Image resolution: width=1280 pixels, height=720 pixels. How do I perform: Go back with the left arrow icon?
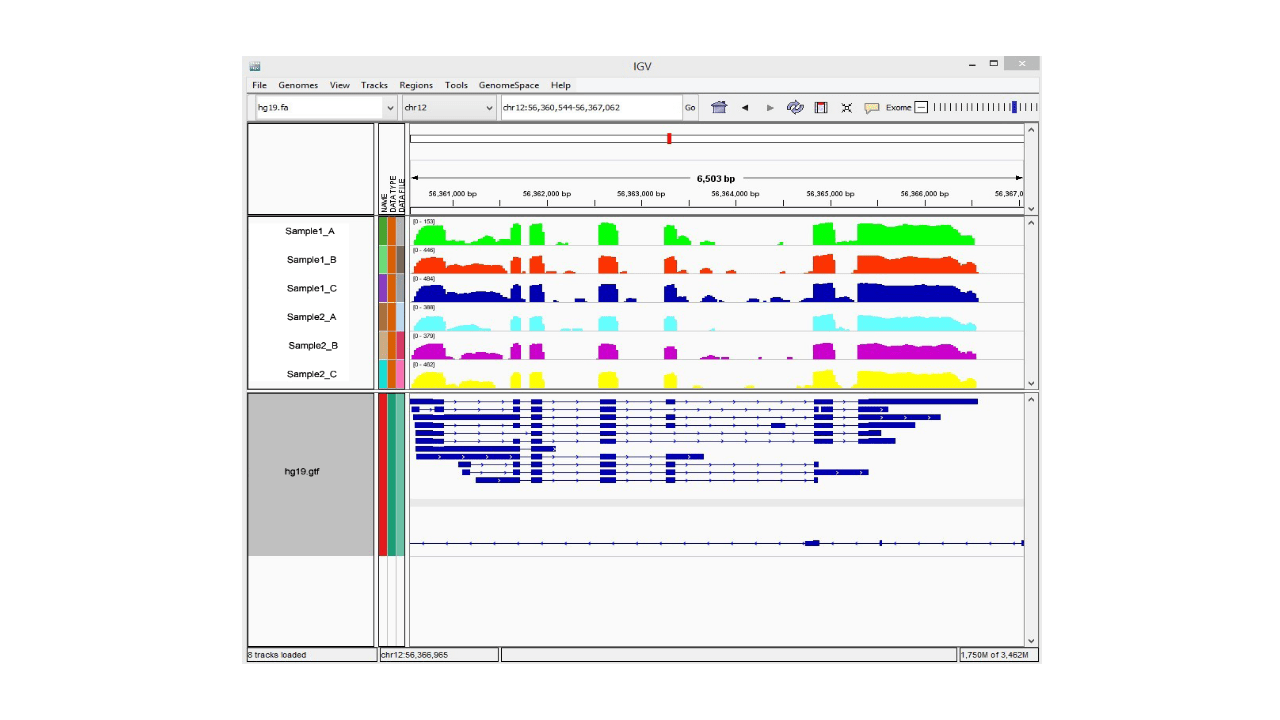(x=745, y=107)
